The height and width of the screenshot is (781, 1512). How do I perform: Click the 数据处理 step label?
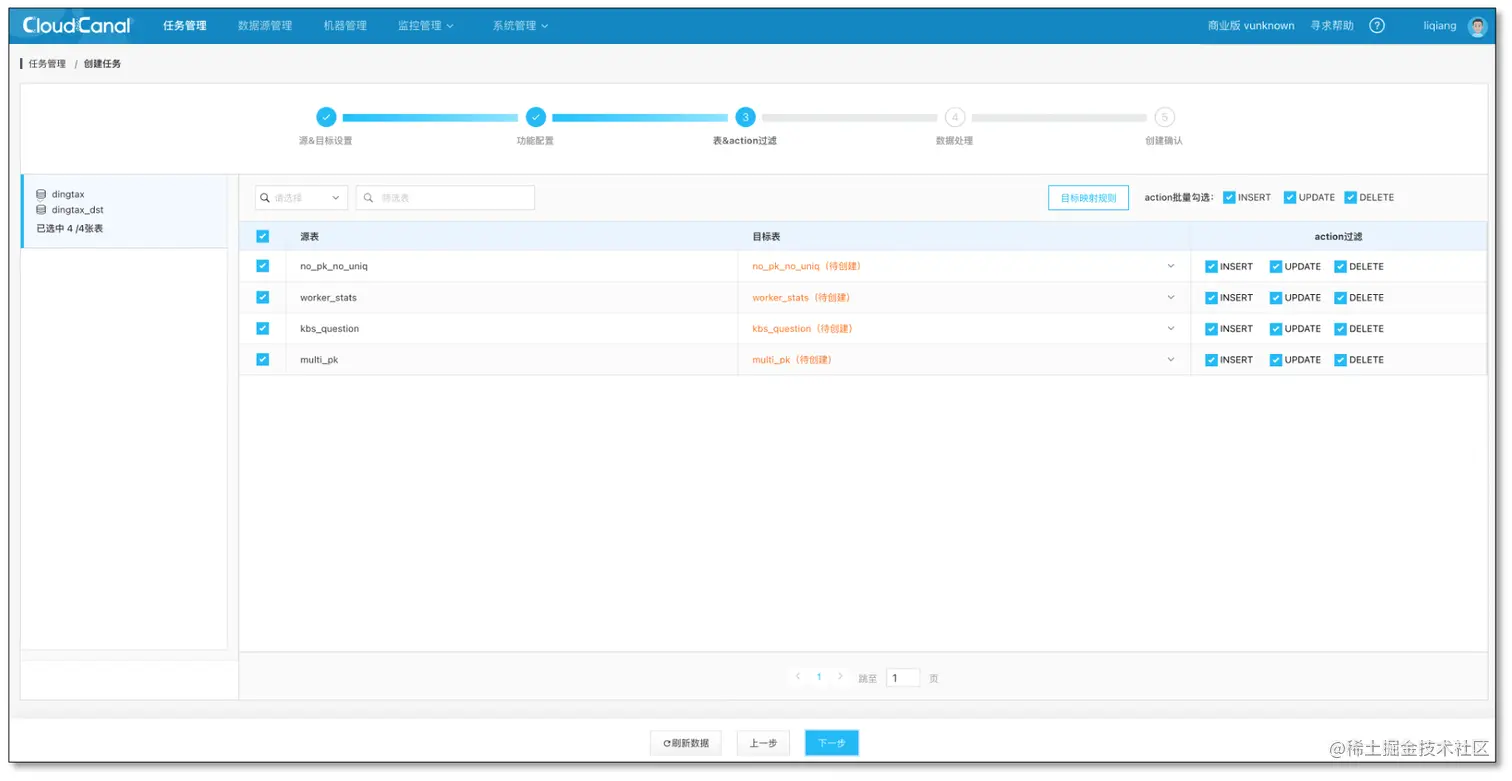[x=954, y=141]
